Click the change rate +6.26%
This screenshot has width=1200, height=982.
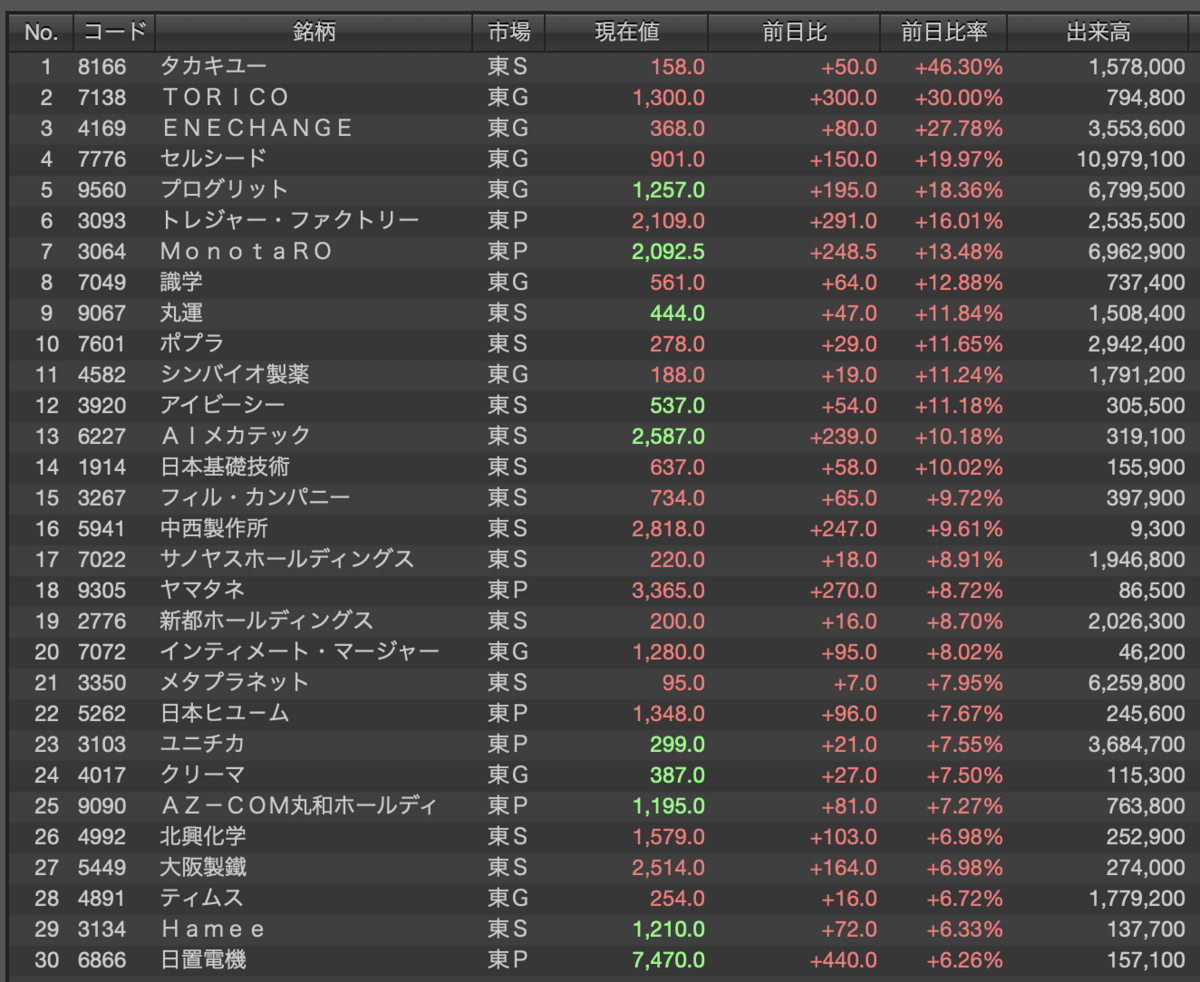963,961
